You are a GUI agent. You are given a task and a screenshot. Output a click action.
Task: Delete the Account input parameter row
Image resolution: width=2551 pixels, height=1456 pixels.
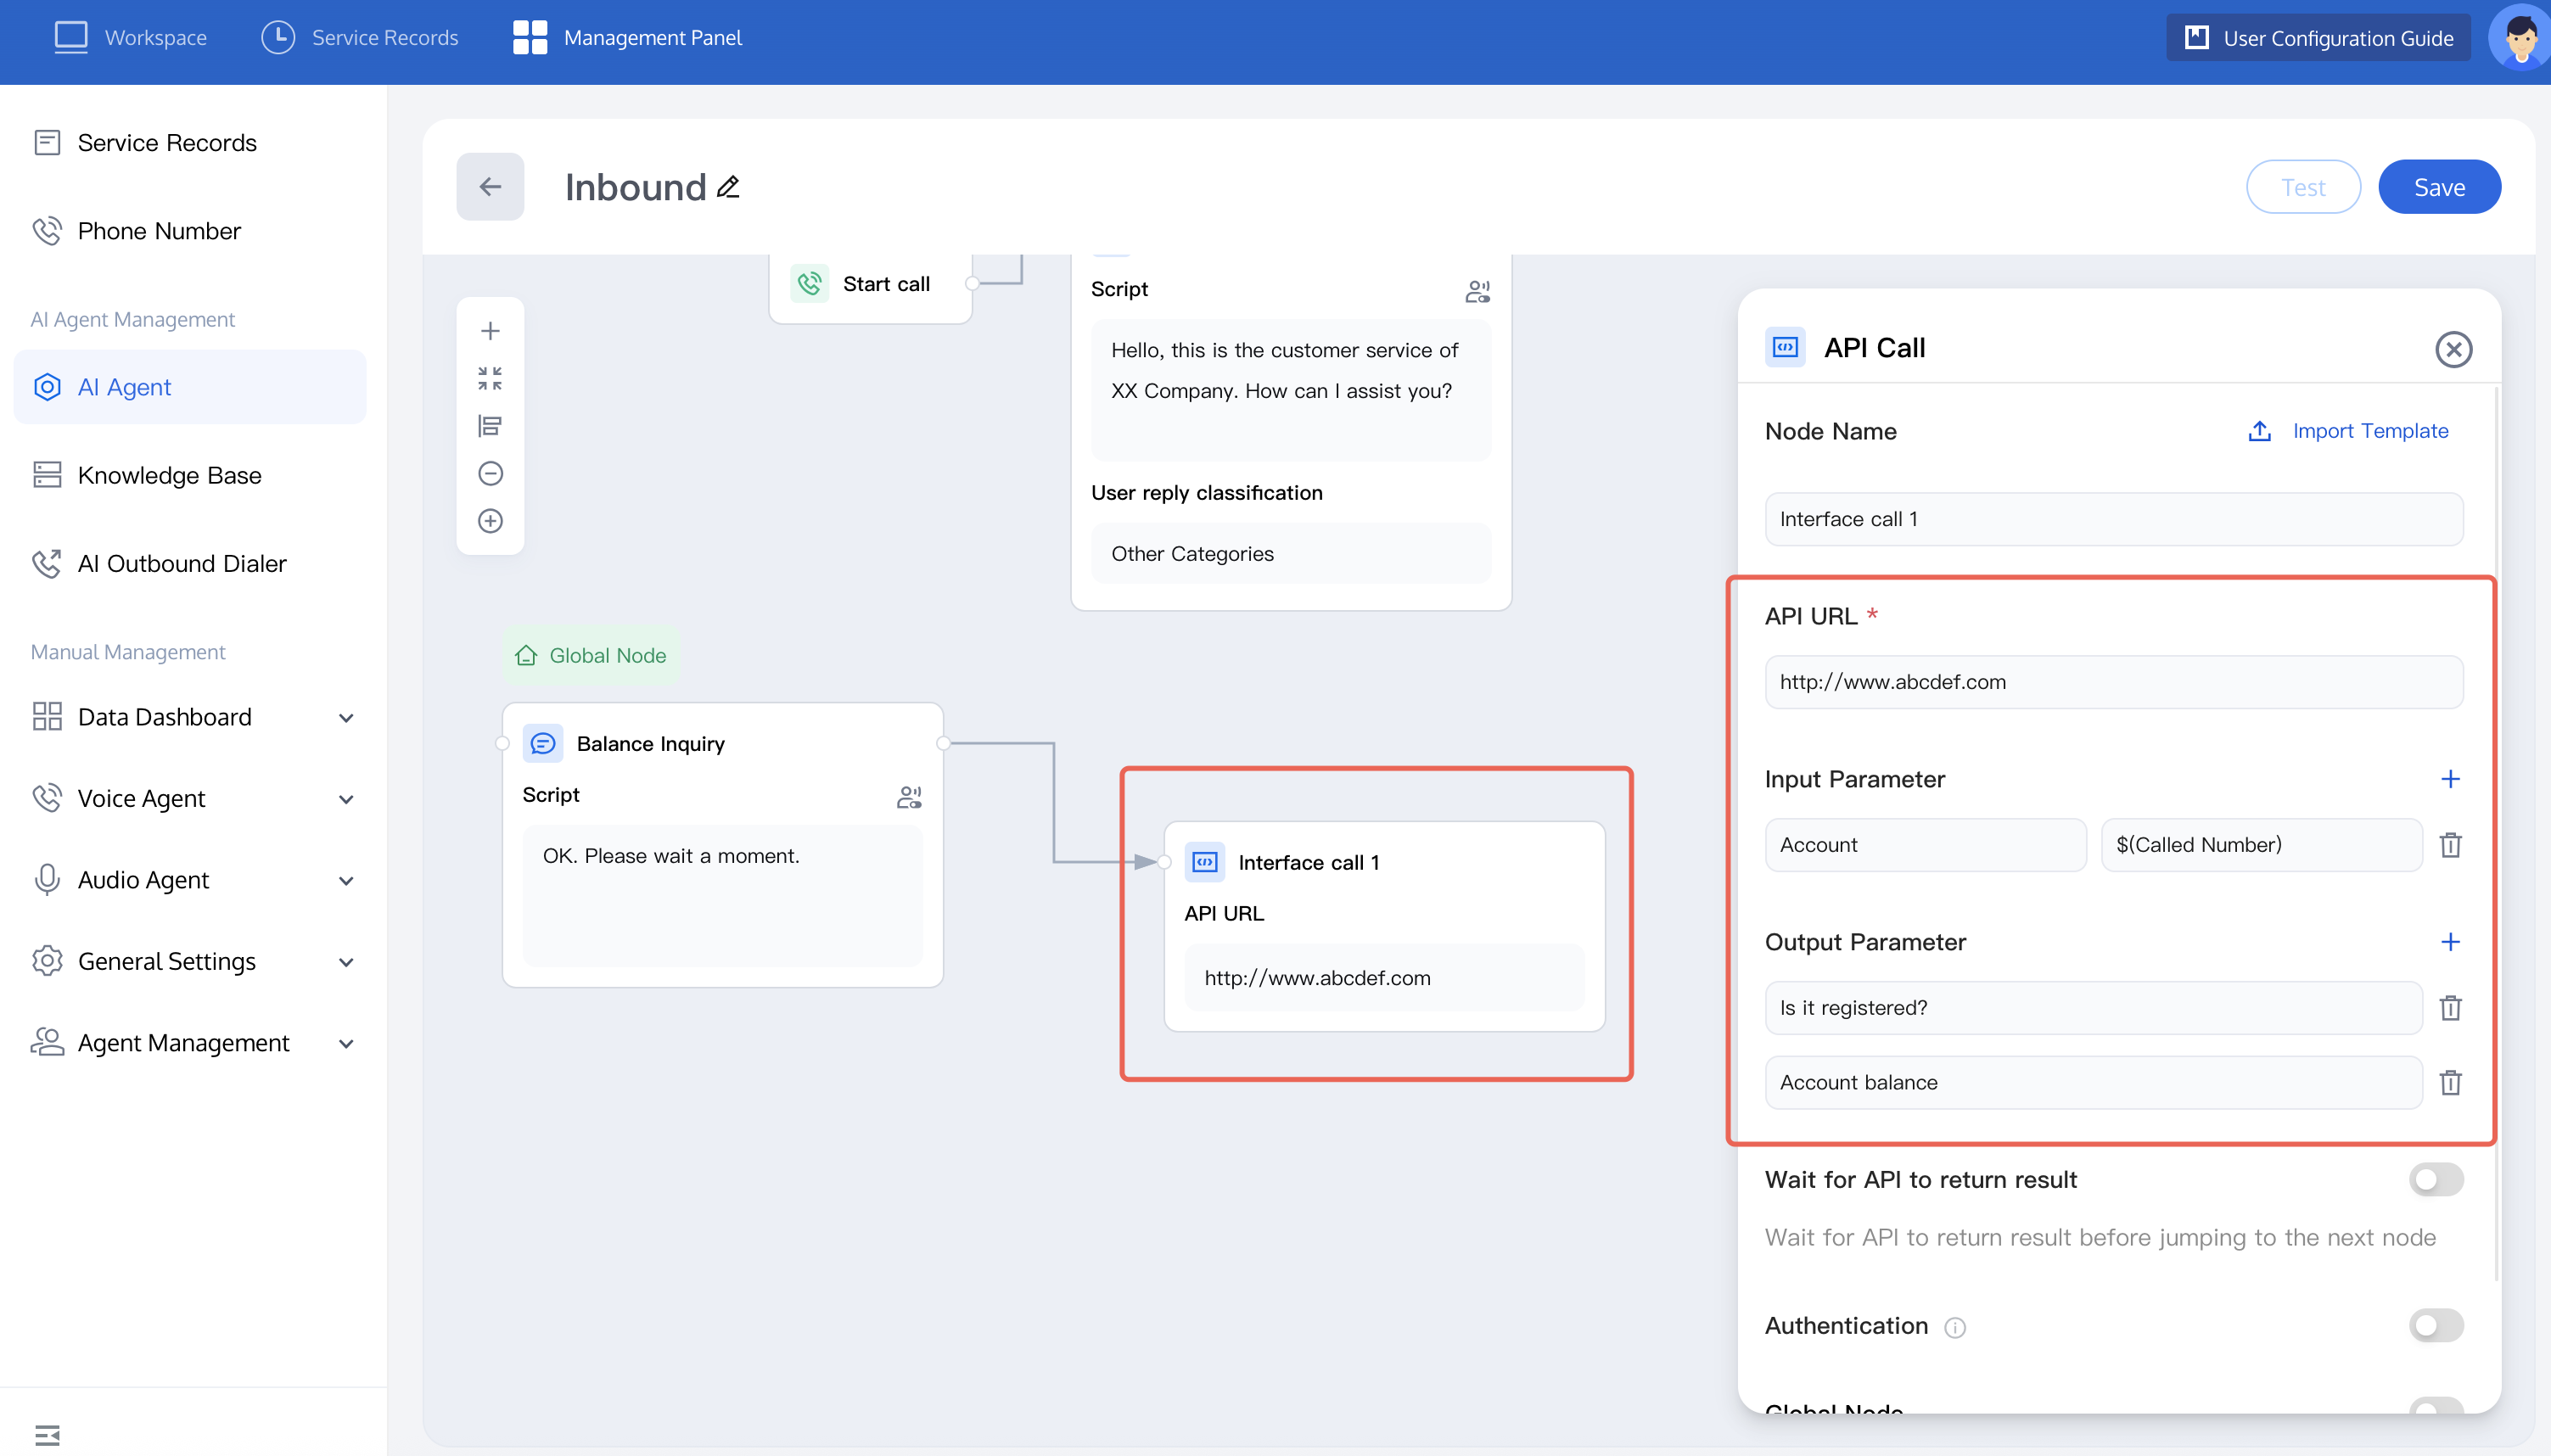point(2450,845)
